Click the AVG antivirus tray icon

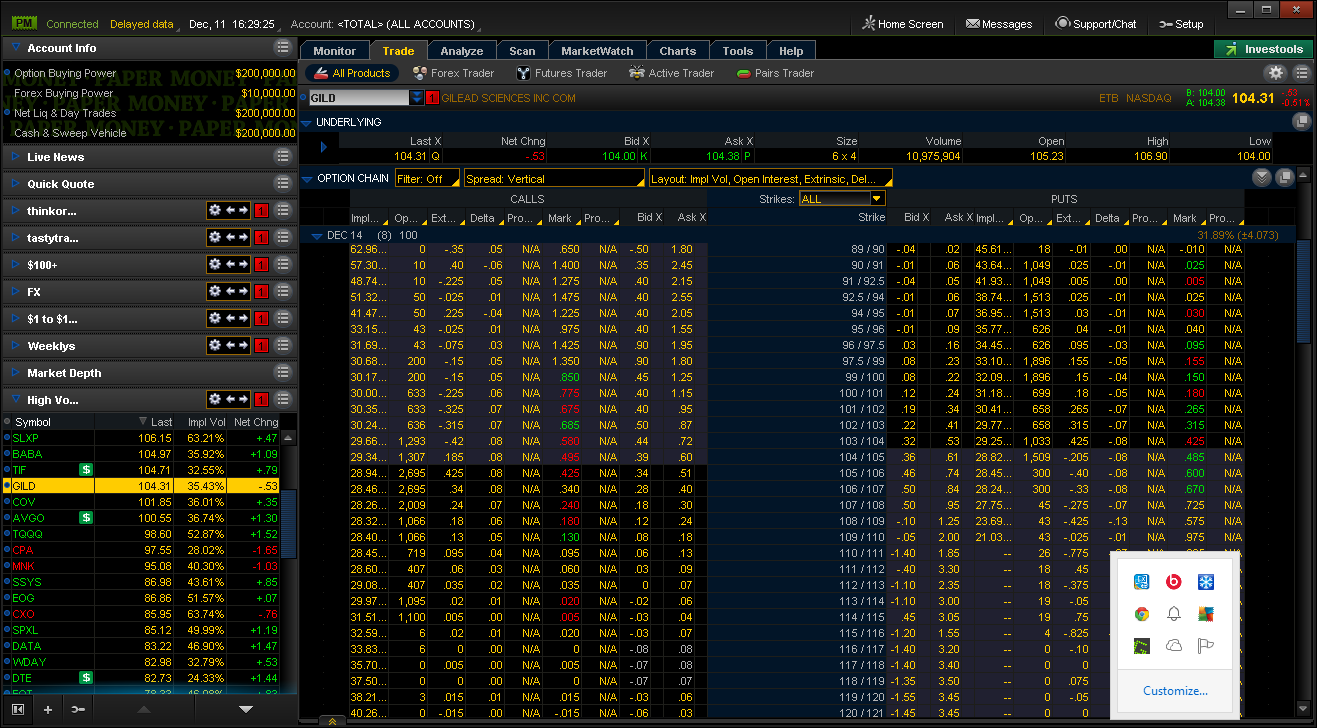(1206, 614)
